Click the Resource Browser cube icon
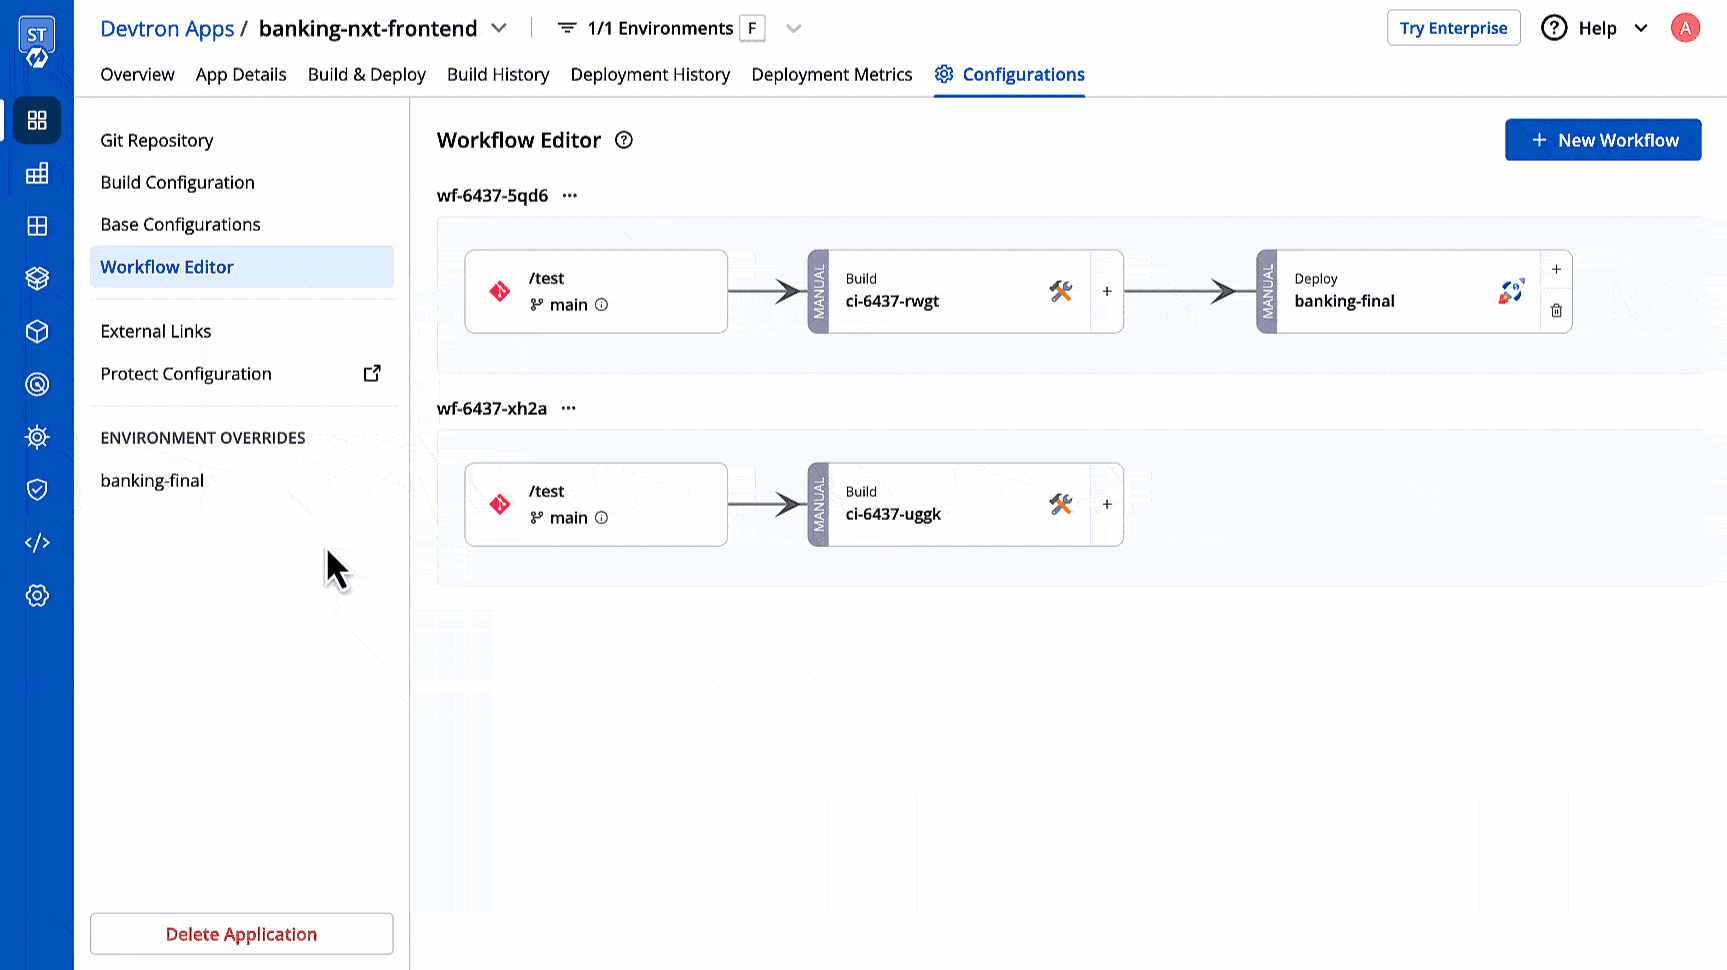The height and width of the screenshot is (970, 1727). [x=37, y=331]
